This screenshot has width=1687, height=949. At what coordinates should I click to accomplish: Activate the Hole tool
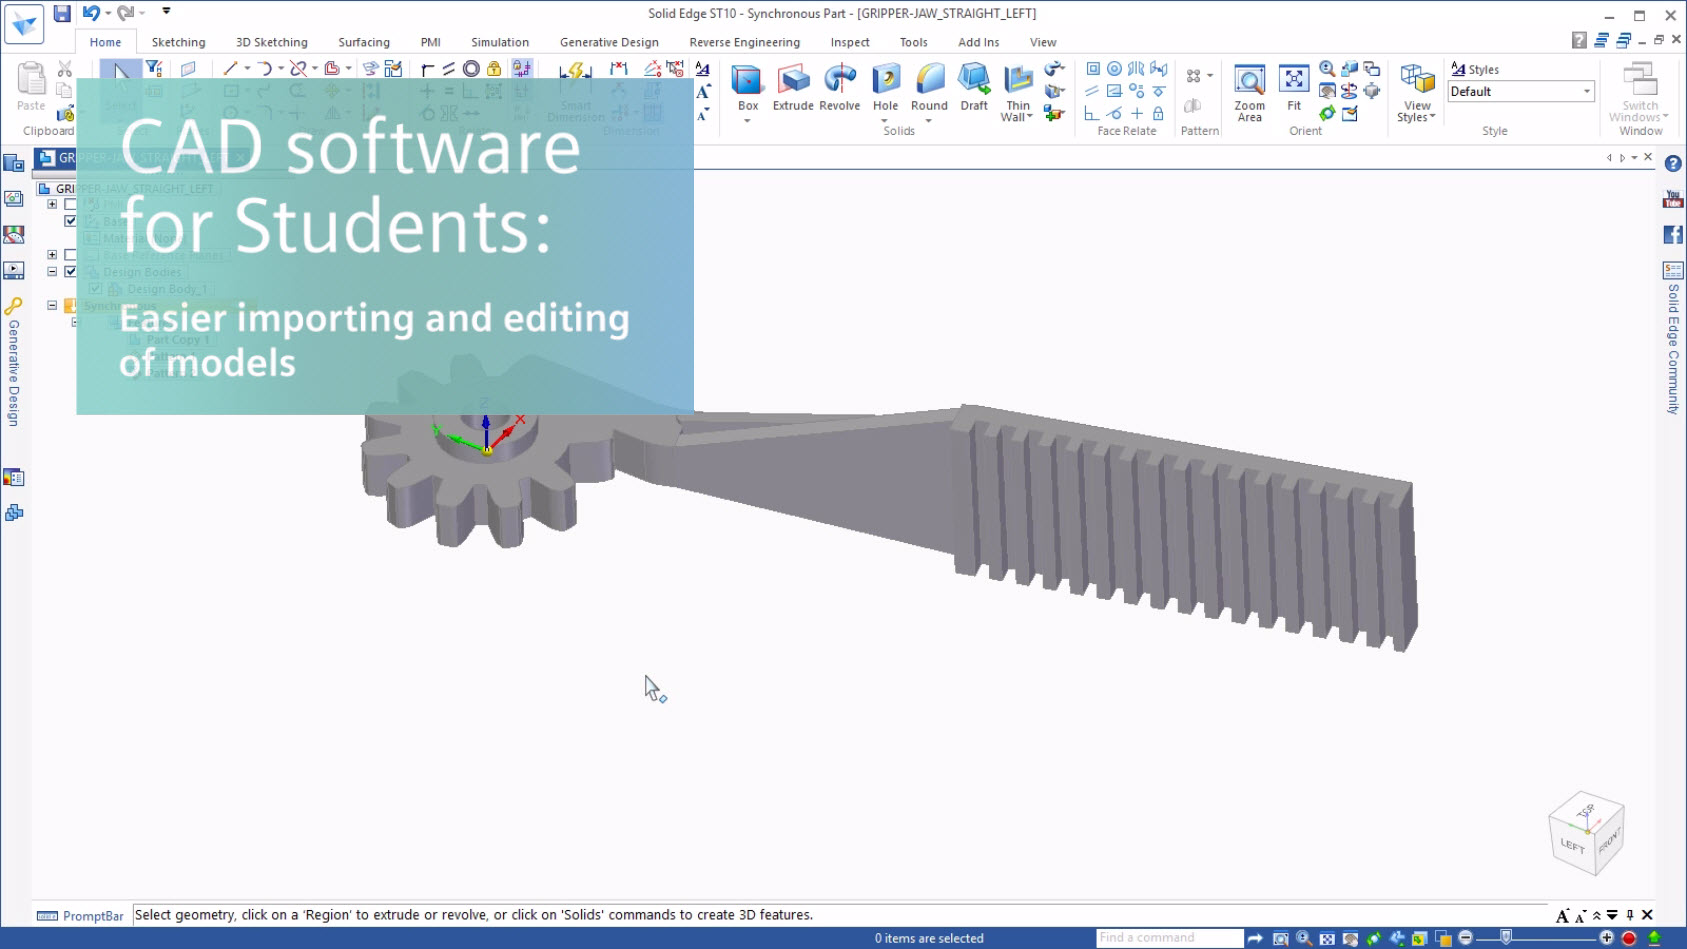click(x=885, y=90)
